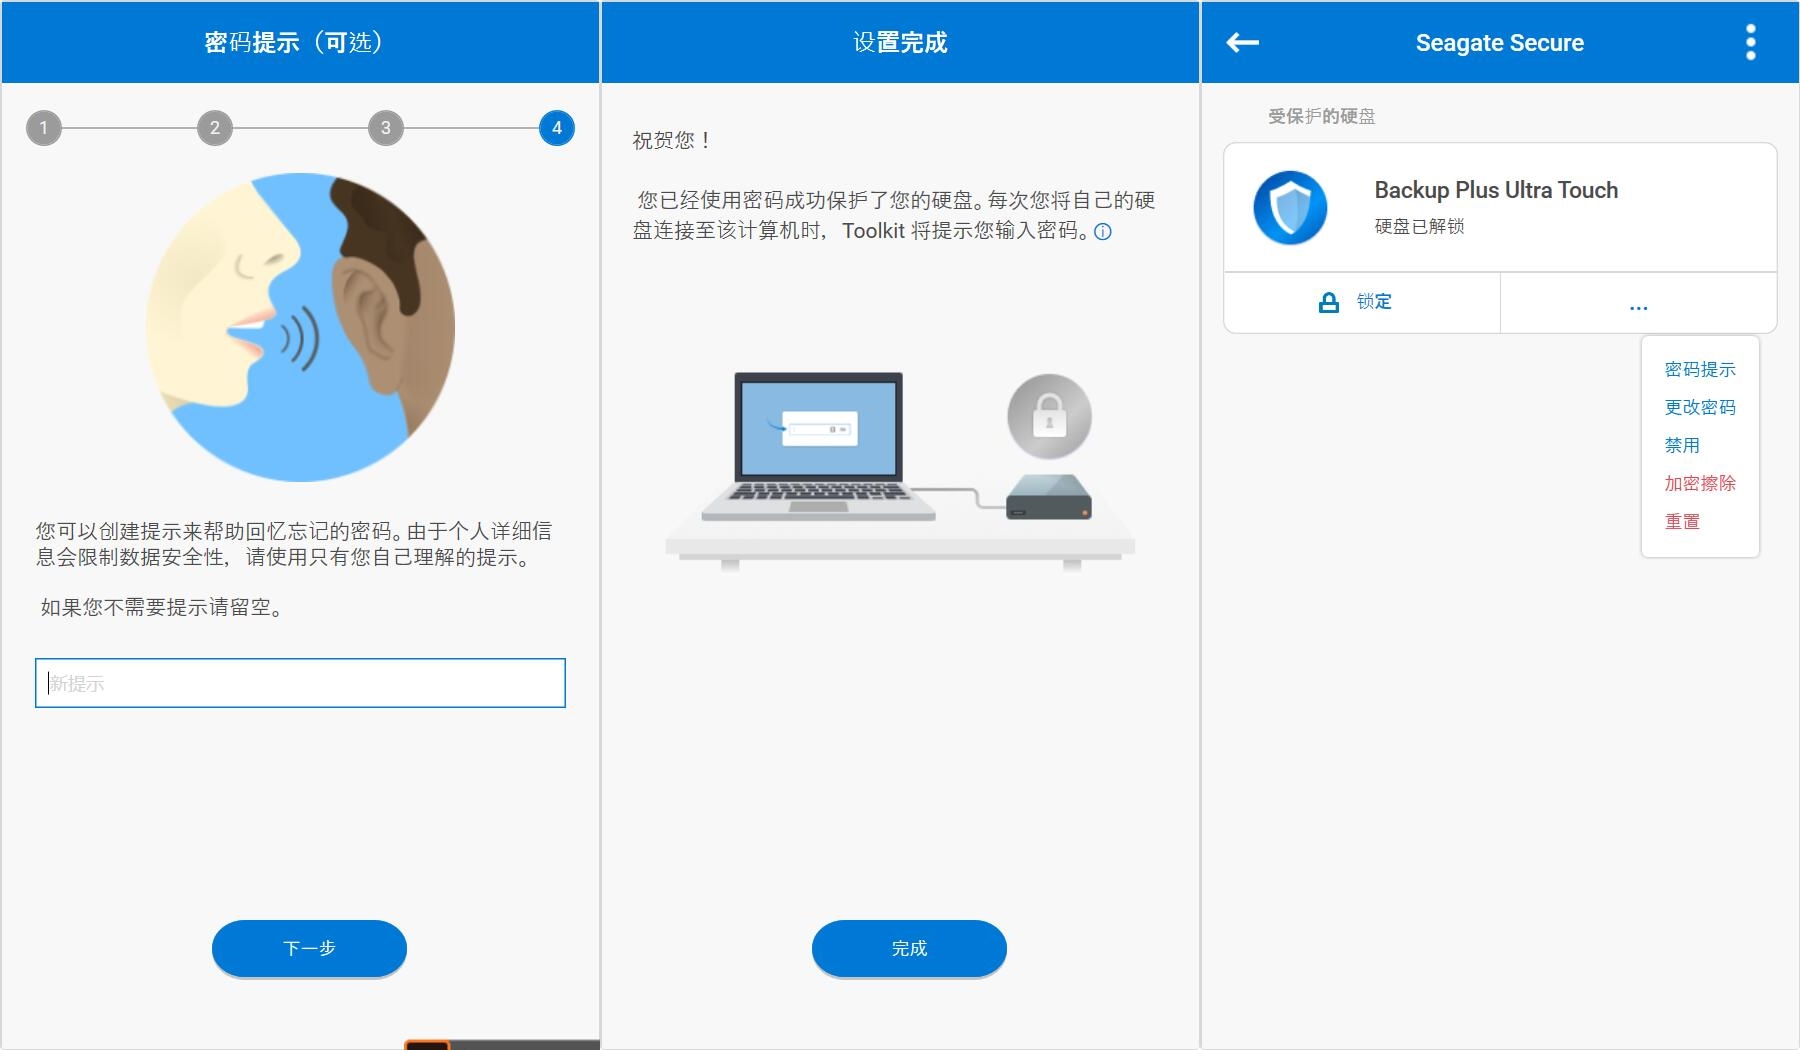Open the info icon after Toolkit password message
This screenshot has height=1050, width=1800.
pos(1103,232)
